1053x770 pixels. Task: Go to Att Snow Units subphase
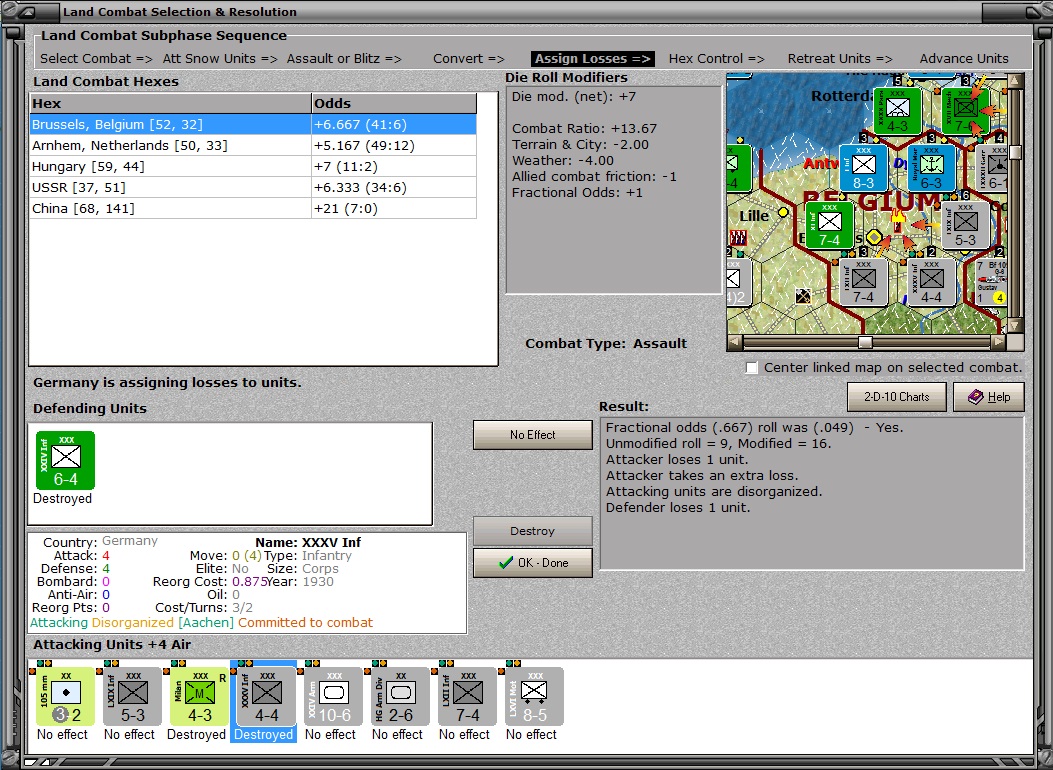pyautogui.click(x=220, y=58)
